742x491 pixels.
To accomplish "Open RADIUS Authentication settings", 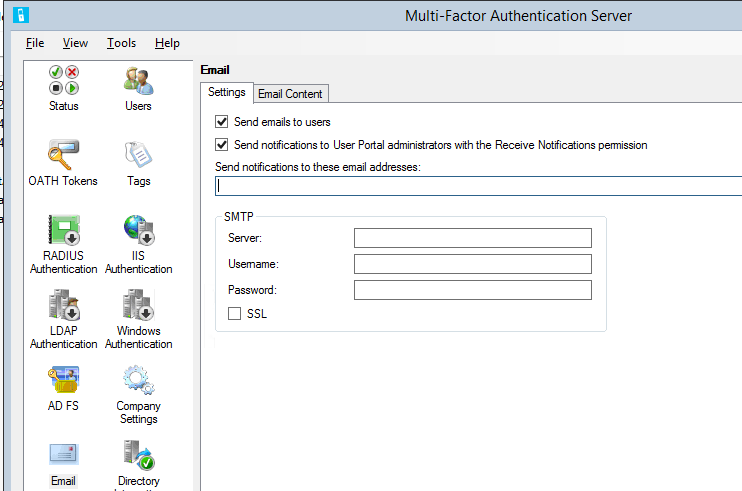I will (x=63, y=232).
